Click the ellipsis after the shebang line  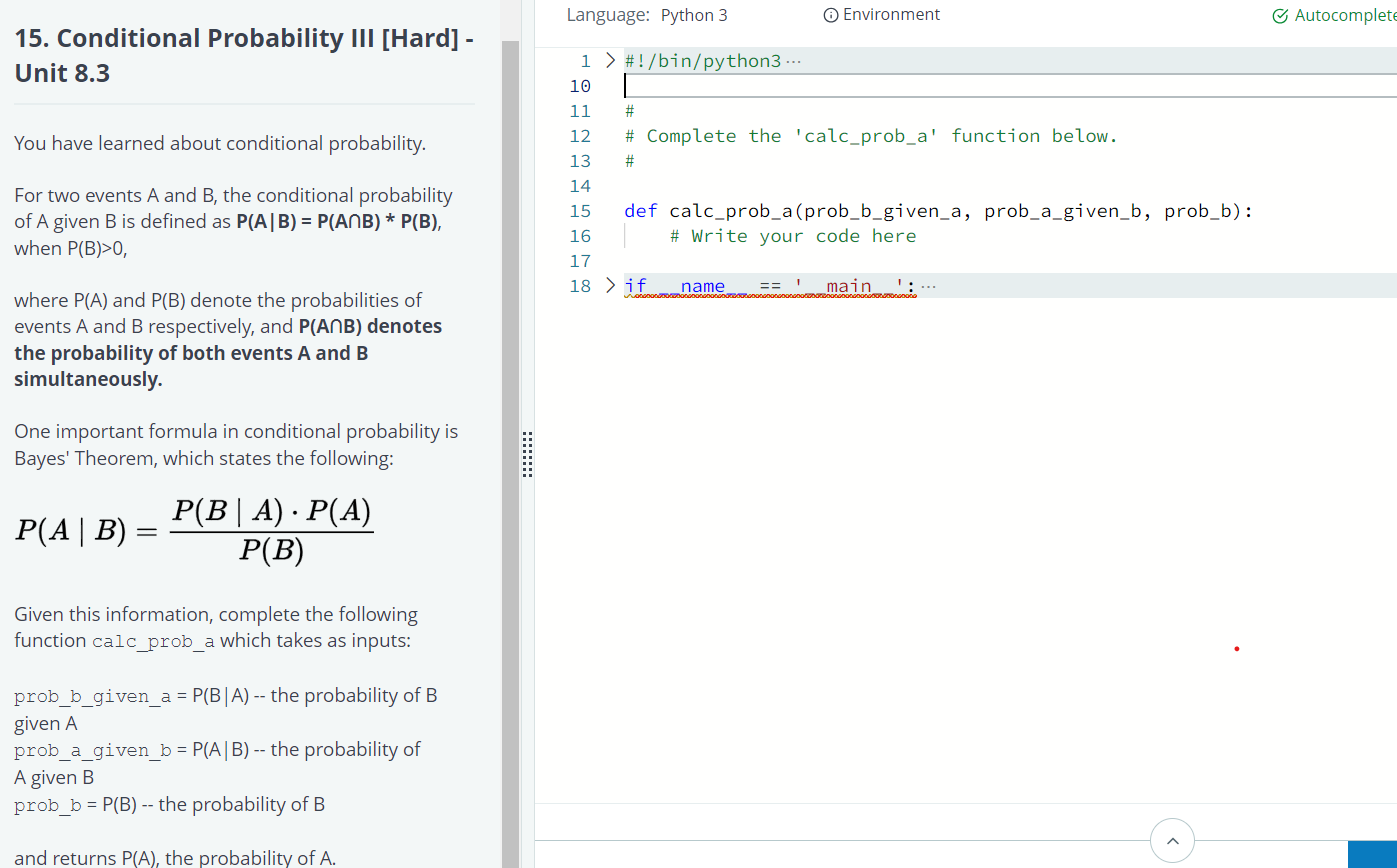tap(791, 60)
